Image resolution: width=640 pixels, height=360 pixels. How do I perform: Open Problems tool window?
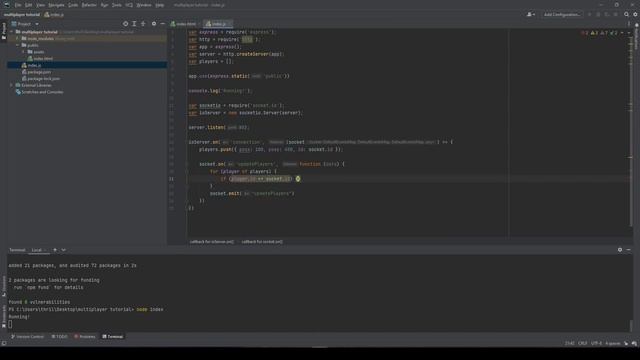(x=85, y=337)
